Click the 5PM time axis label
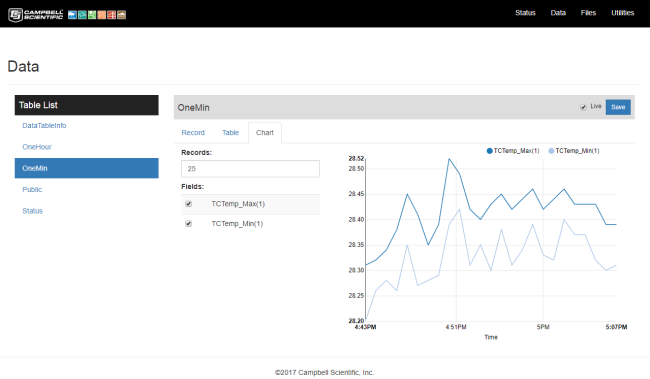 543,327
